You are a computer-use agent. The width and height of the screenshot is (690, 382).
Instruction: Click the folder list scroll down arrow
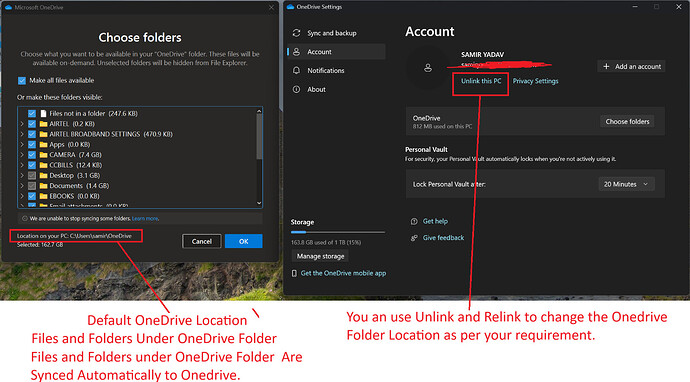259,203
